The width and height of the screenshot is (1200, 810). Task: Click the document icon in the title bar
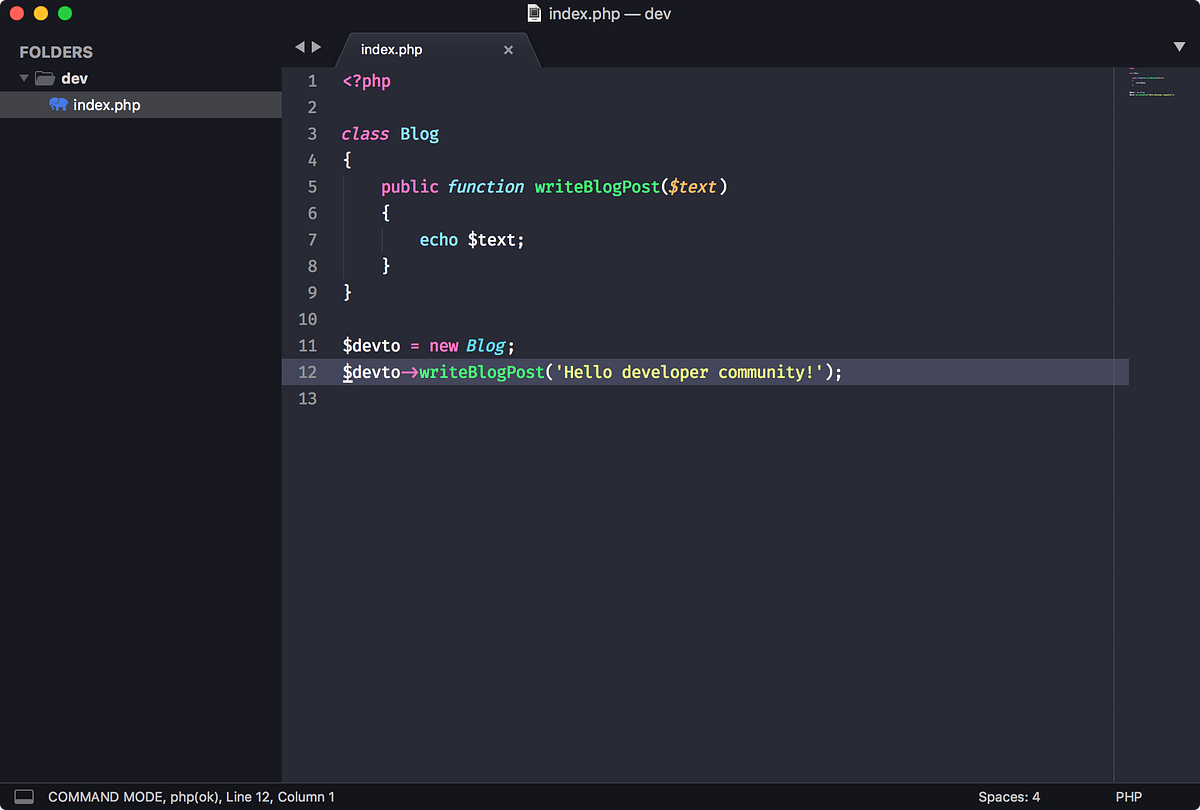535,13
